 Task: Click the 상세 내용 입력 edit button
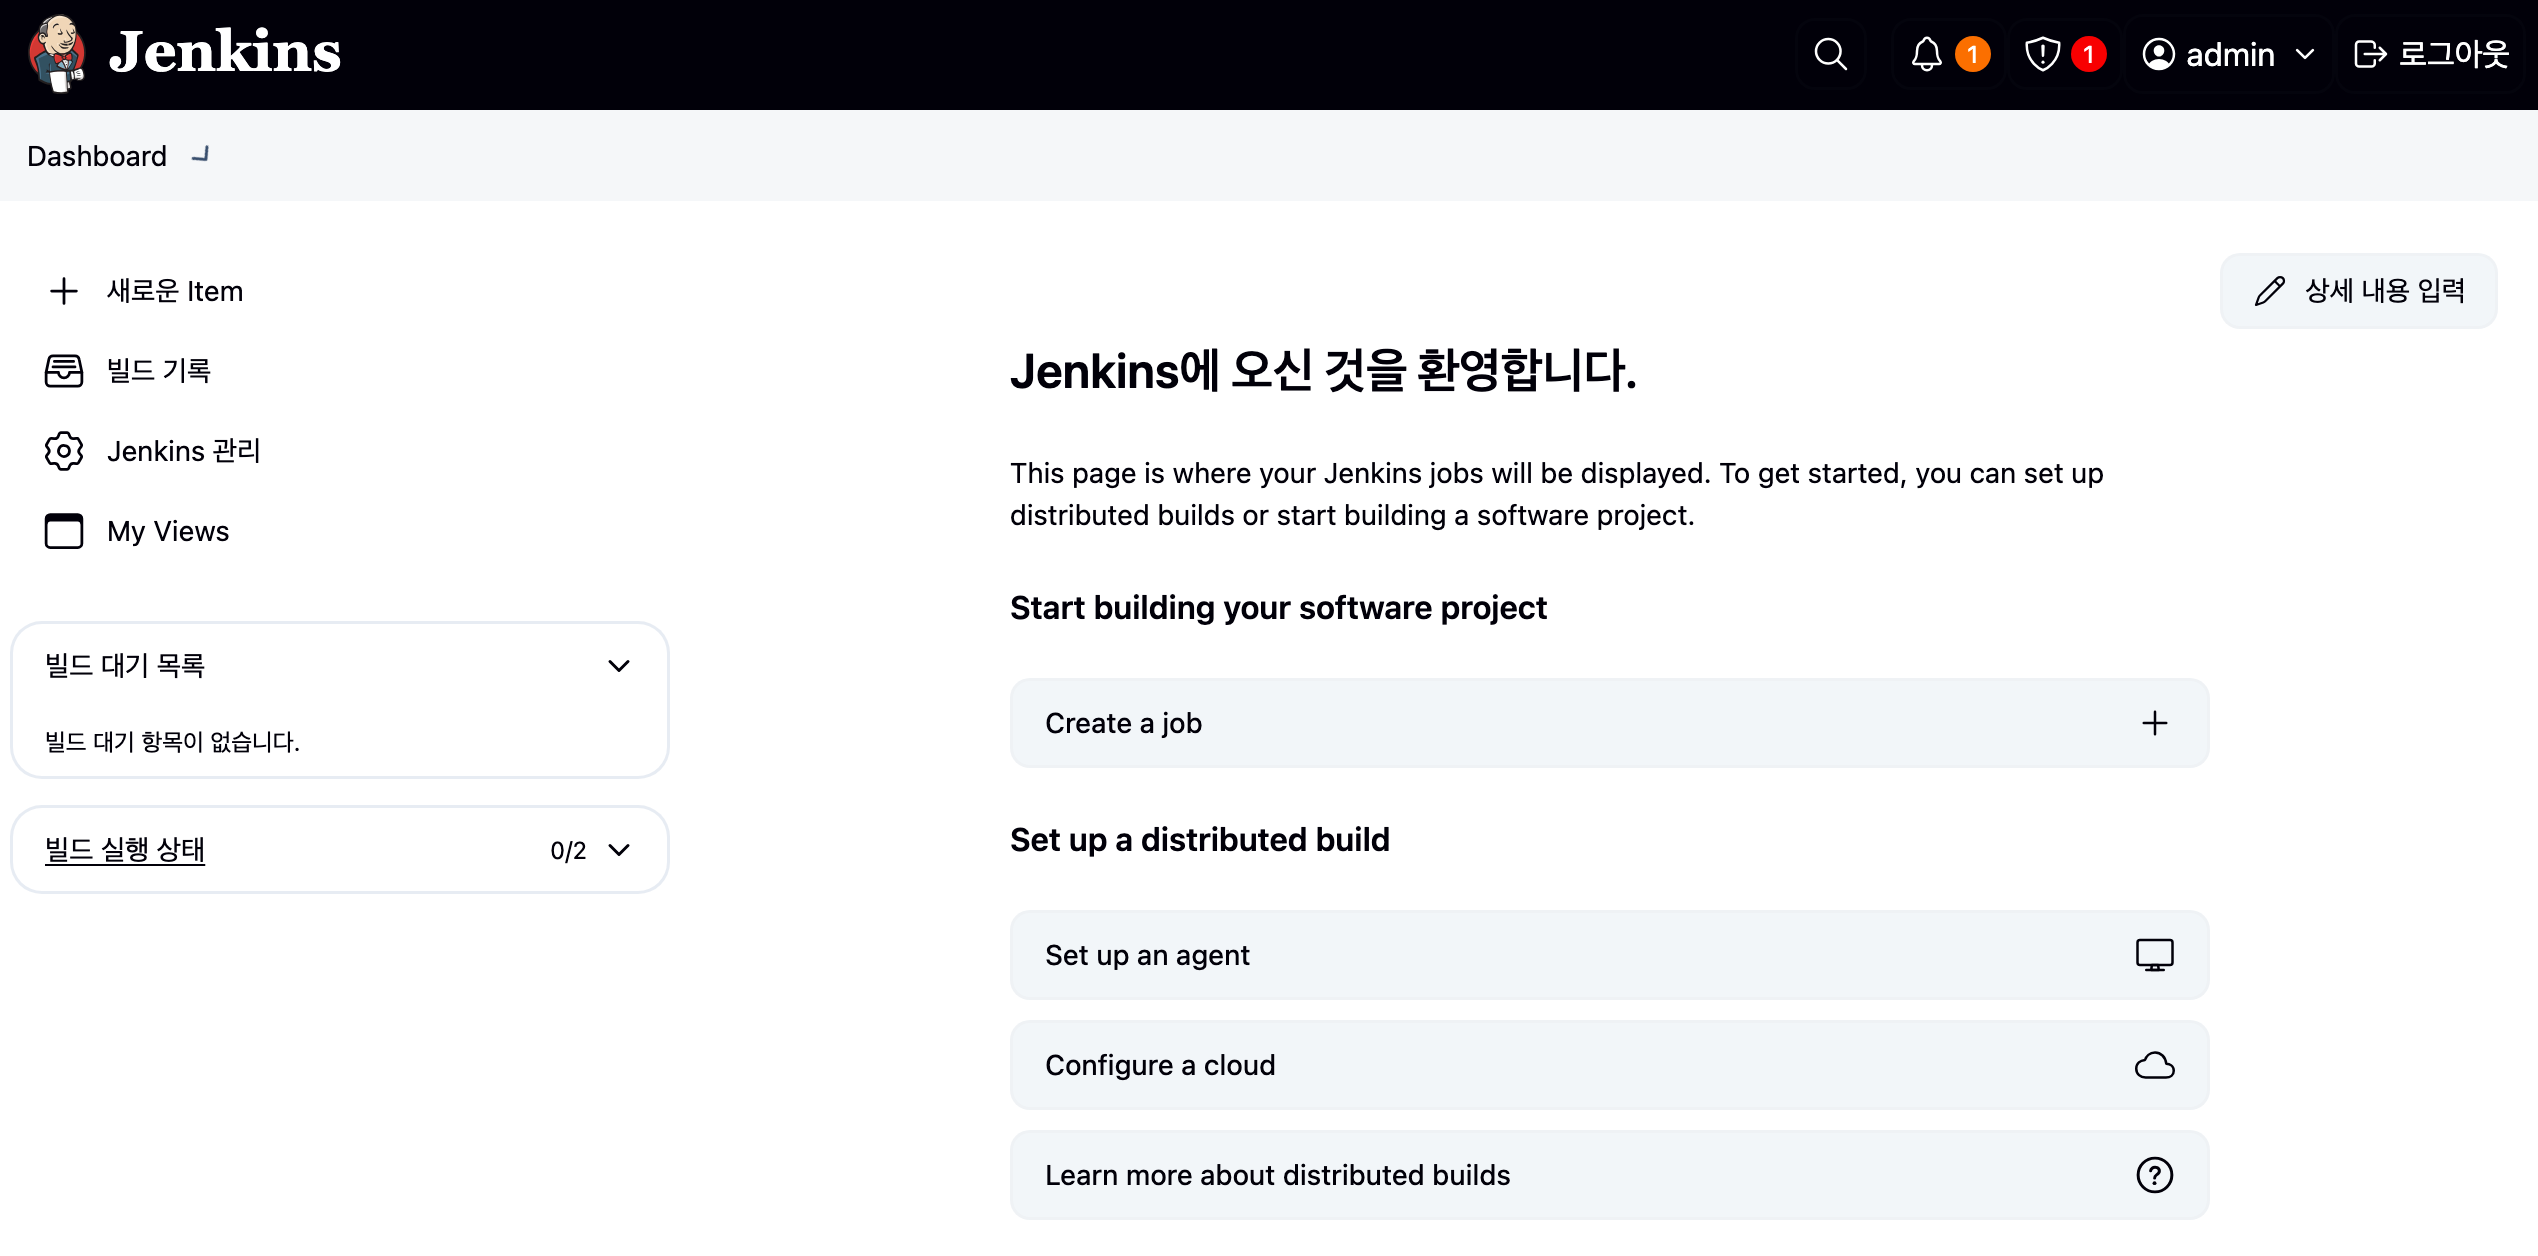pyautogui.click(x=2358, y=291)
